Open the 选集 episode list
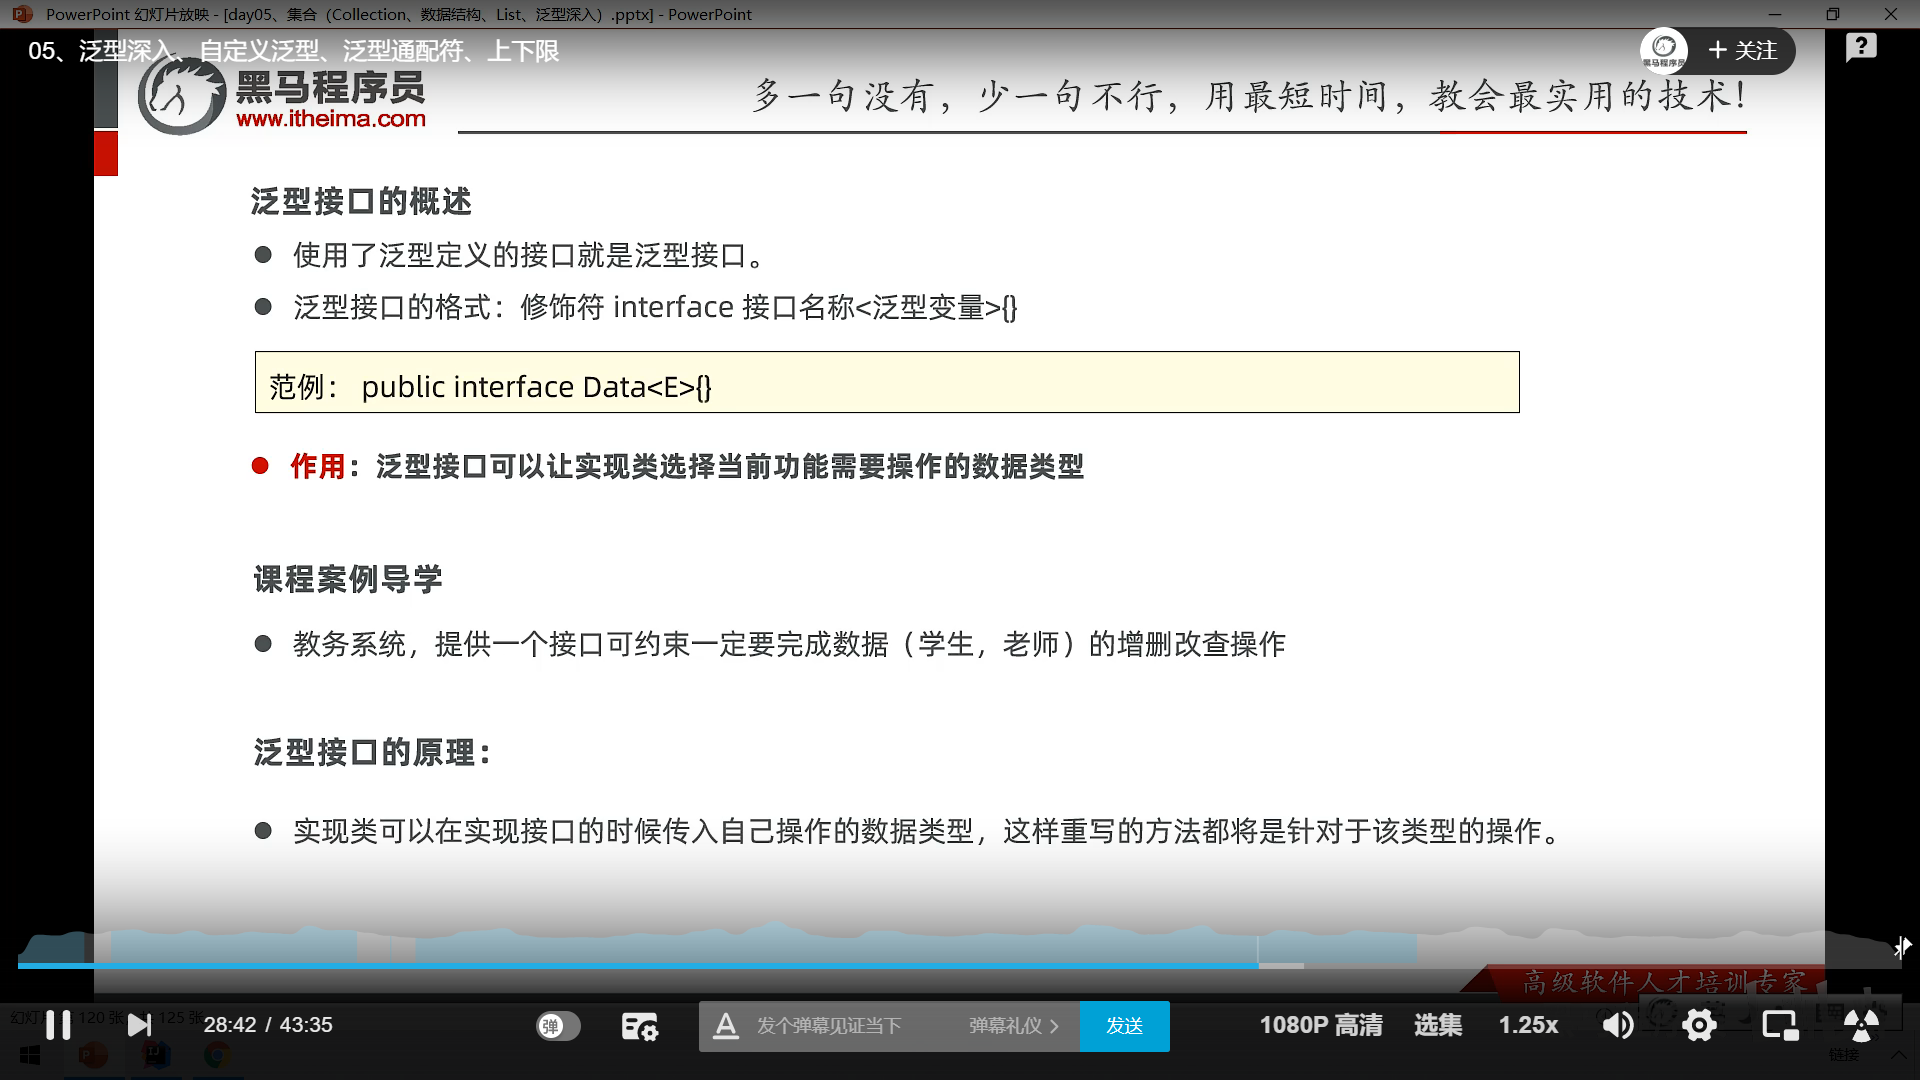 tap(1437, 1025)
